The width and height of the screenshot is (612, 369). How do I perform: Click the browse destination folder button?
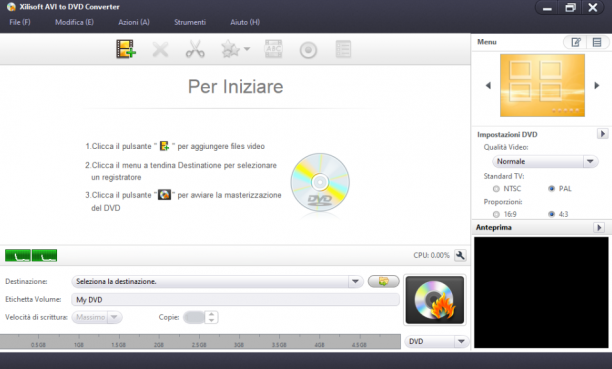point(383,281)
